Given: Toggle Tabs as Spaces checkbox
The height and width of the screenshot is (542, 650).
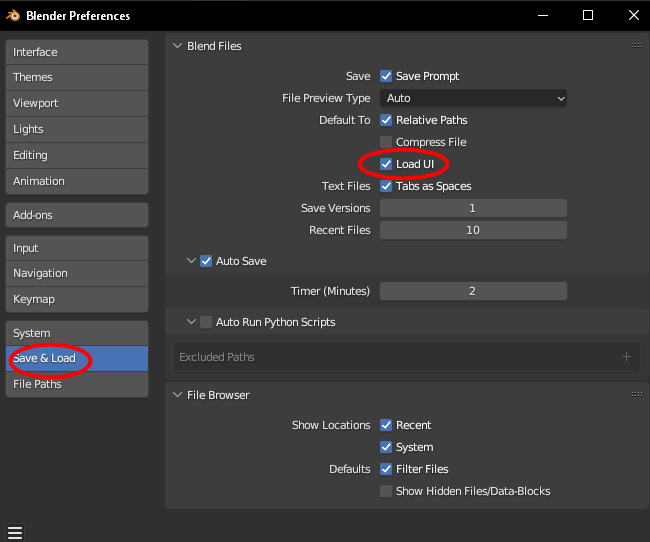Looking at the screenshot, I should 386,186.
